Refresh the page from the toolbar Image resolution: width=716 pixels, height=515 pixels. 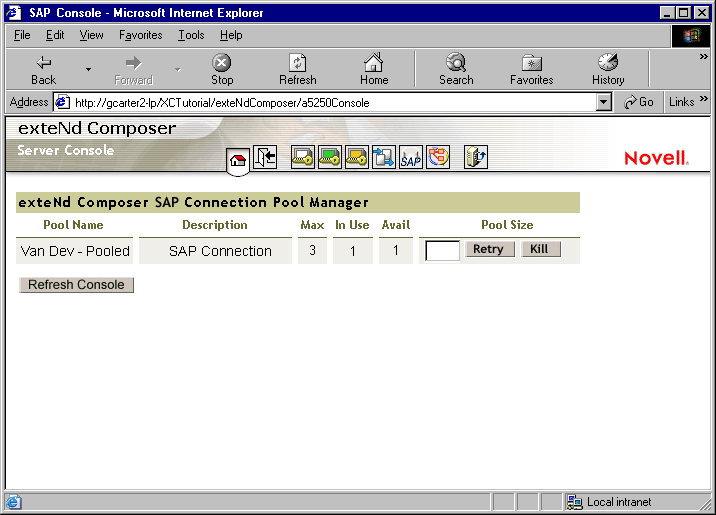[x=298, y=70]
